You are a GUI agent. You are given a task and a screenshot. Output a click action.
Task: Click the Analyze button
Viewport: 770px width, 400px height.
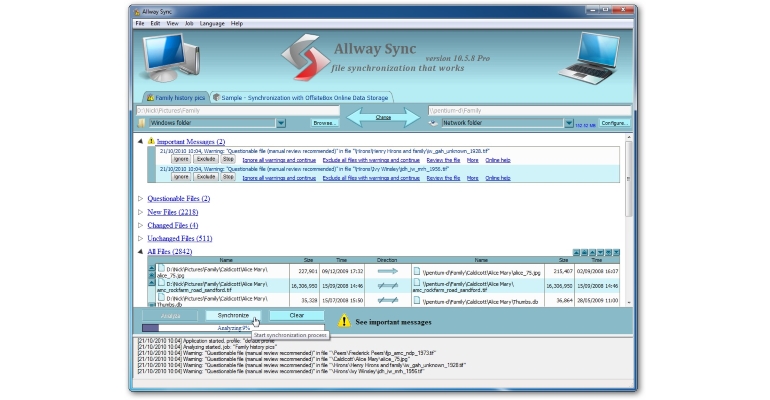tap(170, 316)
